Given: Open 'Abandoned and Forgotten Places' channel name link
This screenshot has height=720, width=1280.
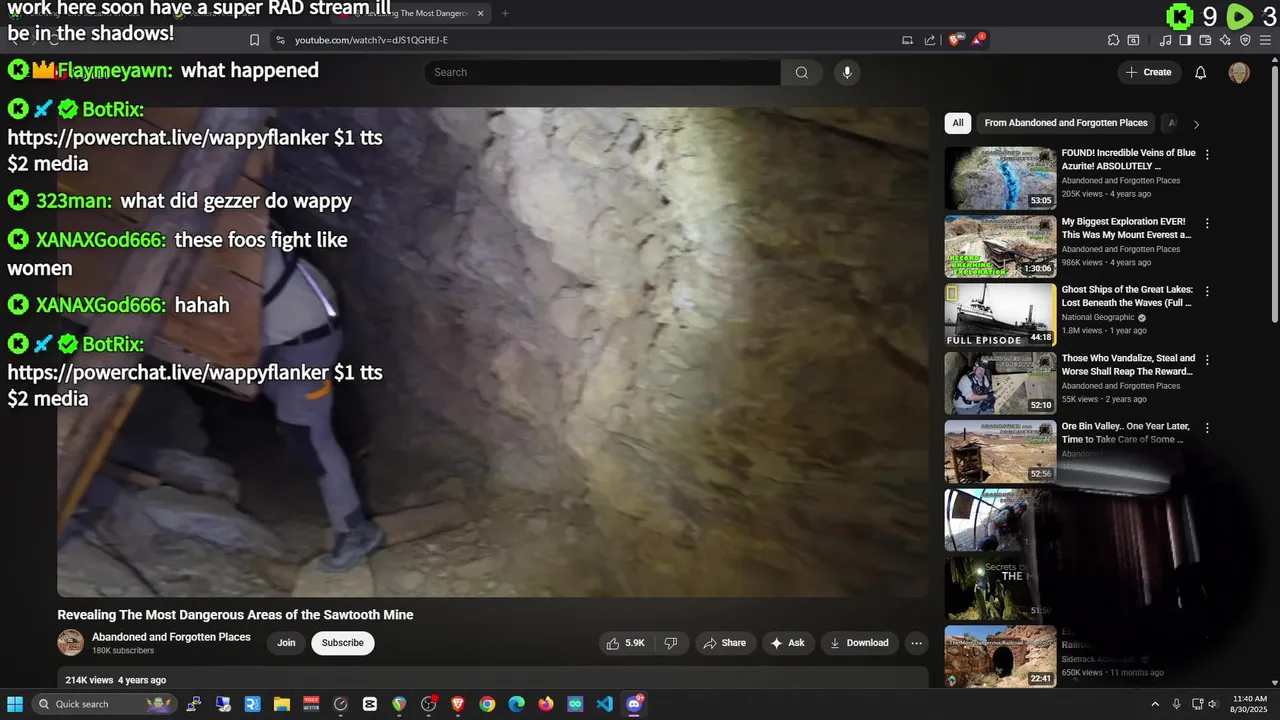Looking at the screenshot, I should click(x=171, y=637).
